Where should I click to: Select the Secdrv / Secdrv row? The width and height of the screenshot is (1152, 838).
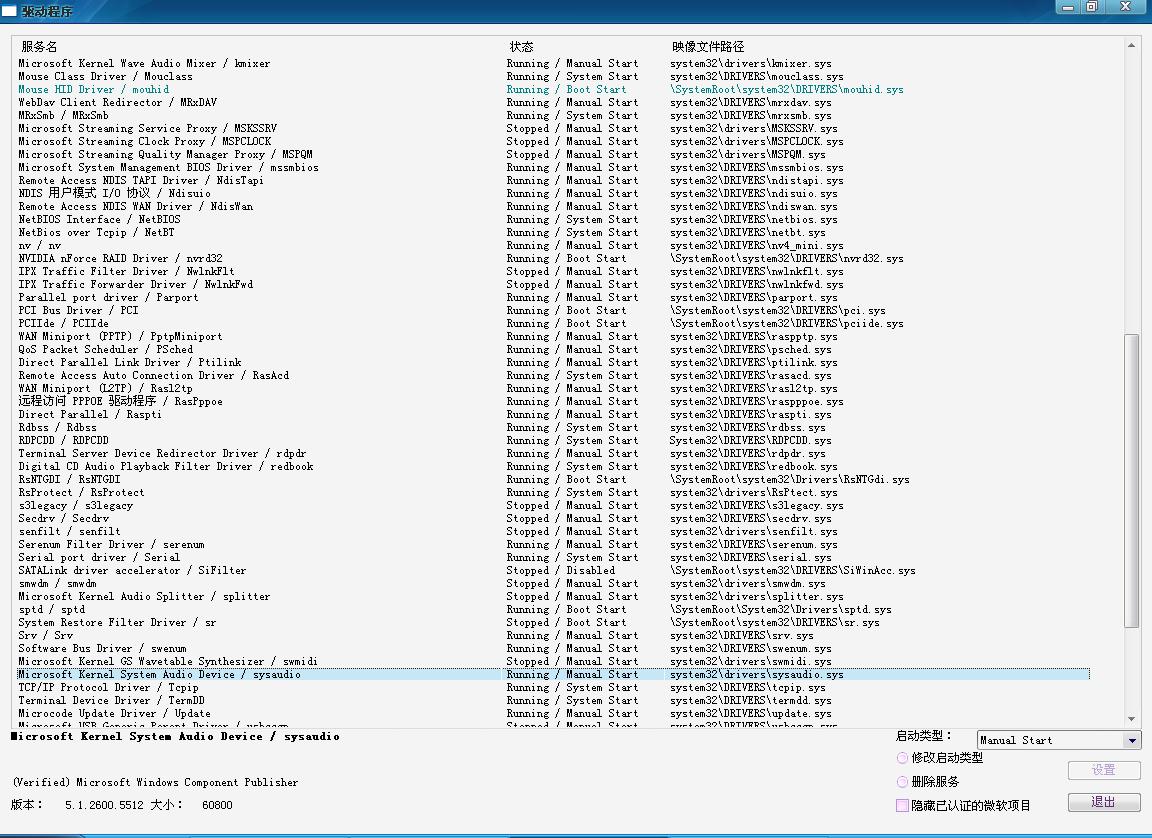pos(553,519)
